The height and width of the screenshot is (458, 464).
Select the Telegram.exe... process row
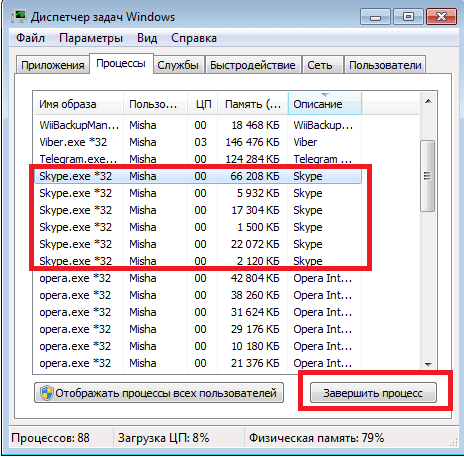pos(198,159)
